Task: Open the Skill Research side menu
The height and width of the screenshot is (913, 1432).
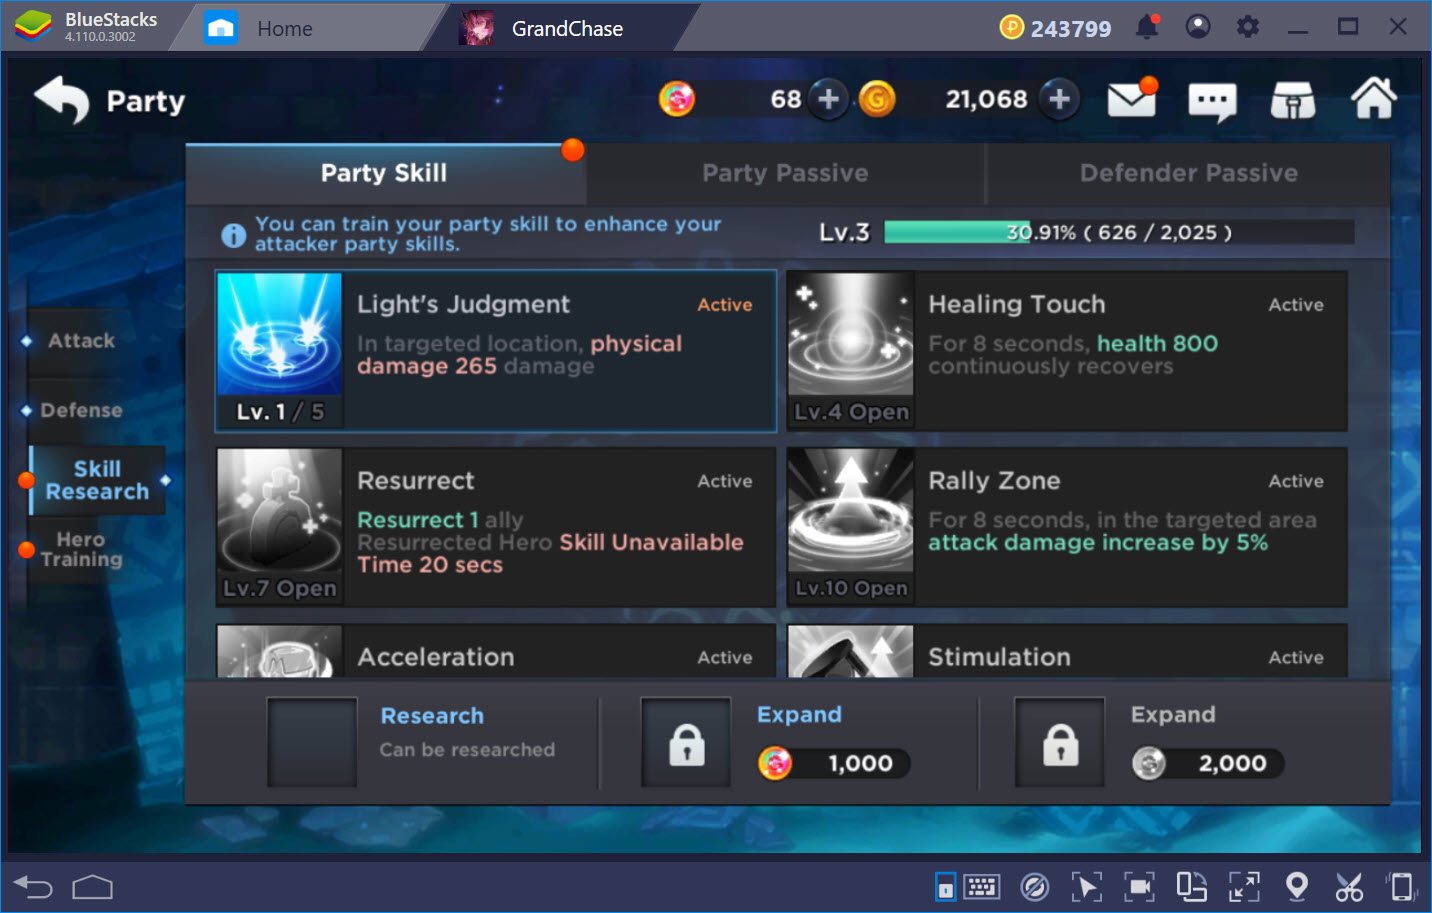Action: pos(97,480)
